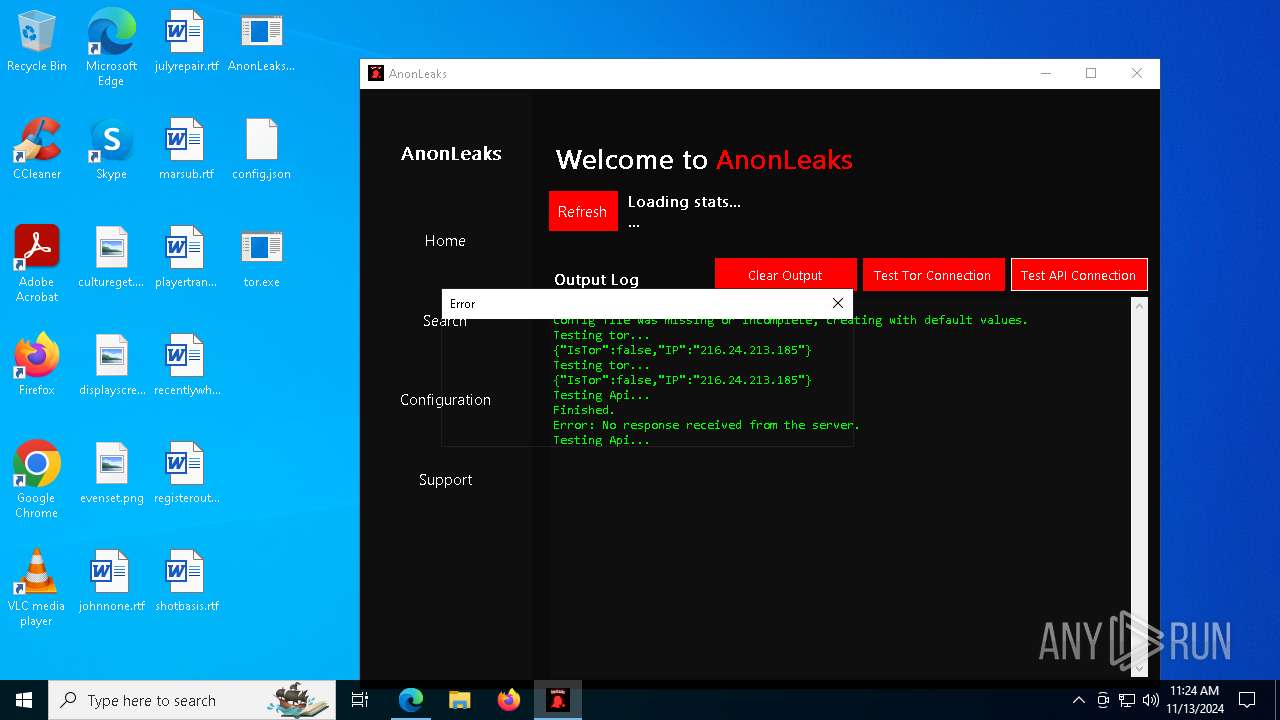Launch VLC media player shortcut

[x=37, y=588]
